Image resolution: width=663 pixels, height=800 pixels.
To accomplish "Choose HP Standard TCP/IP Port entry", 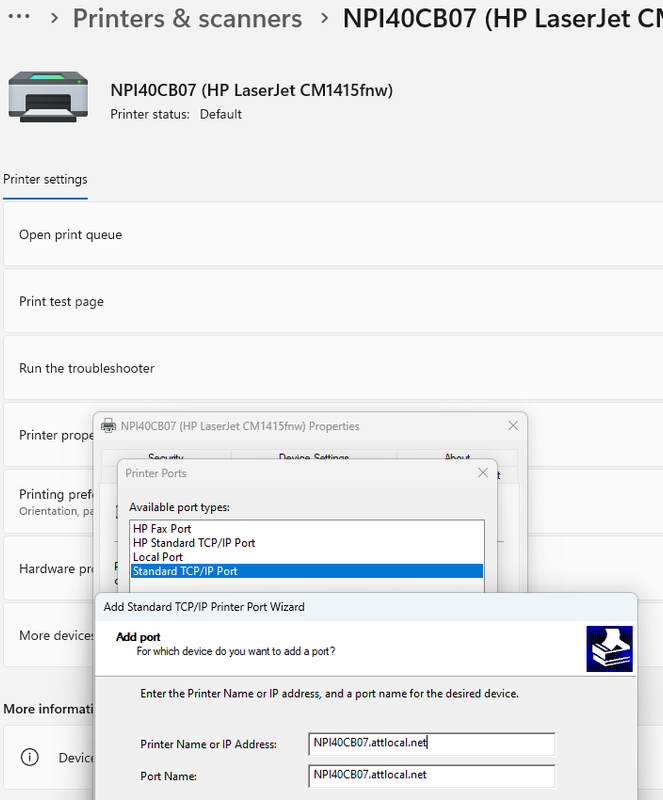I will 194,543.
